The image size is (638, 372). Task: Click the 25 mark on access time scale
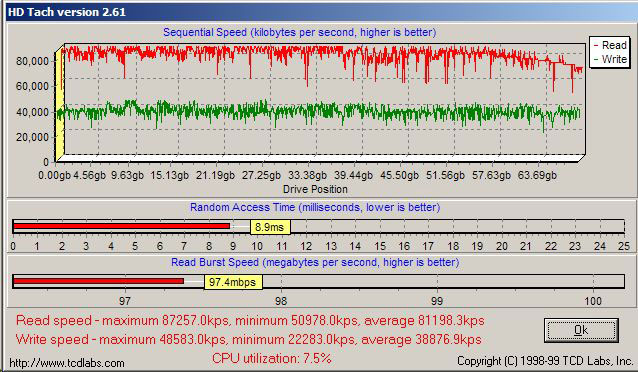624,246
